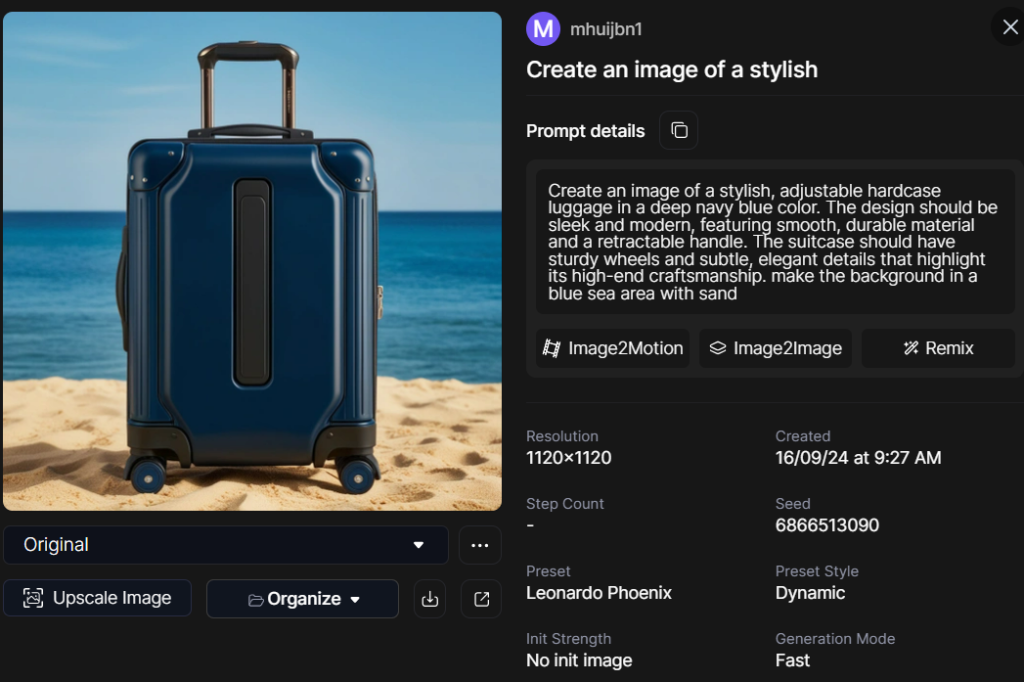Remix this generation
Viewport: 1024px width, 682px height.
938,348
